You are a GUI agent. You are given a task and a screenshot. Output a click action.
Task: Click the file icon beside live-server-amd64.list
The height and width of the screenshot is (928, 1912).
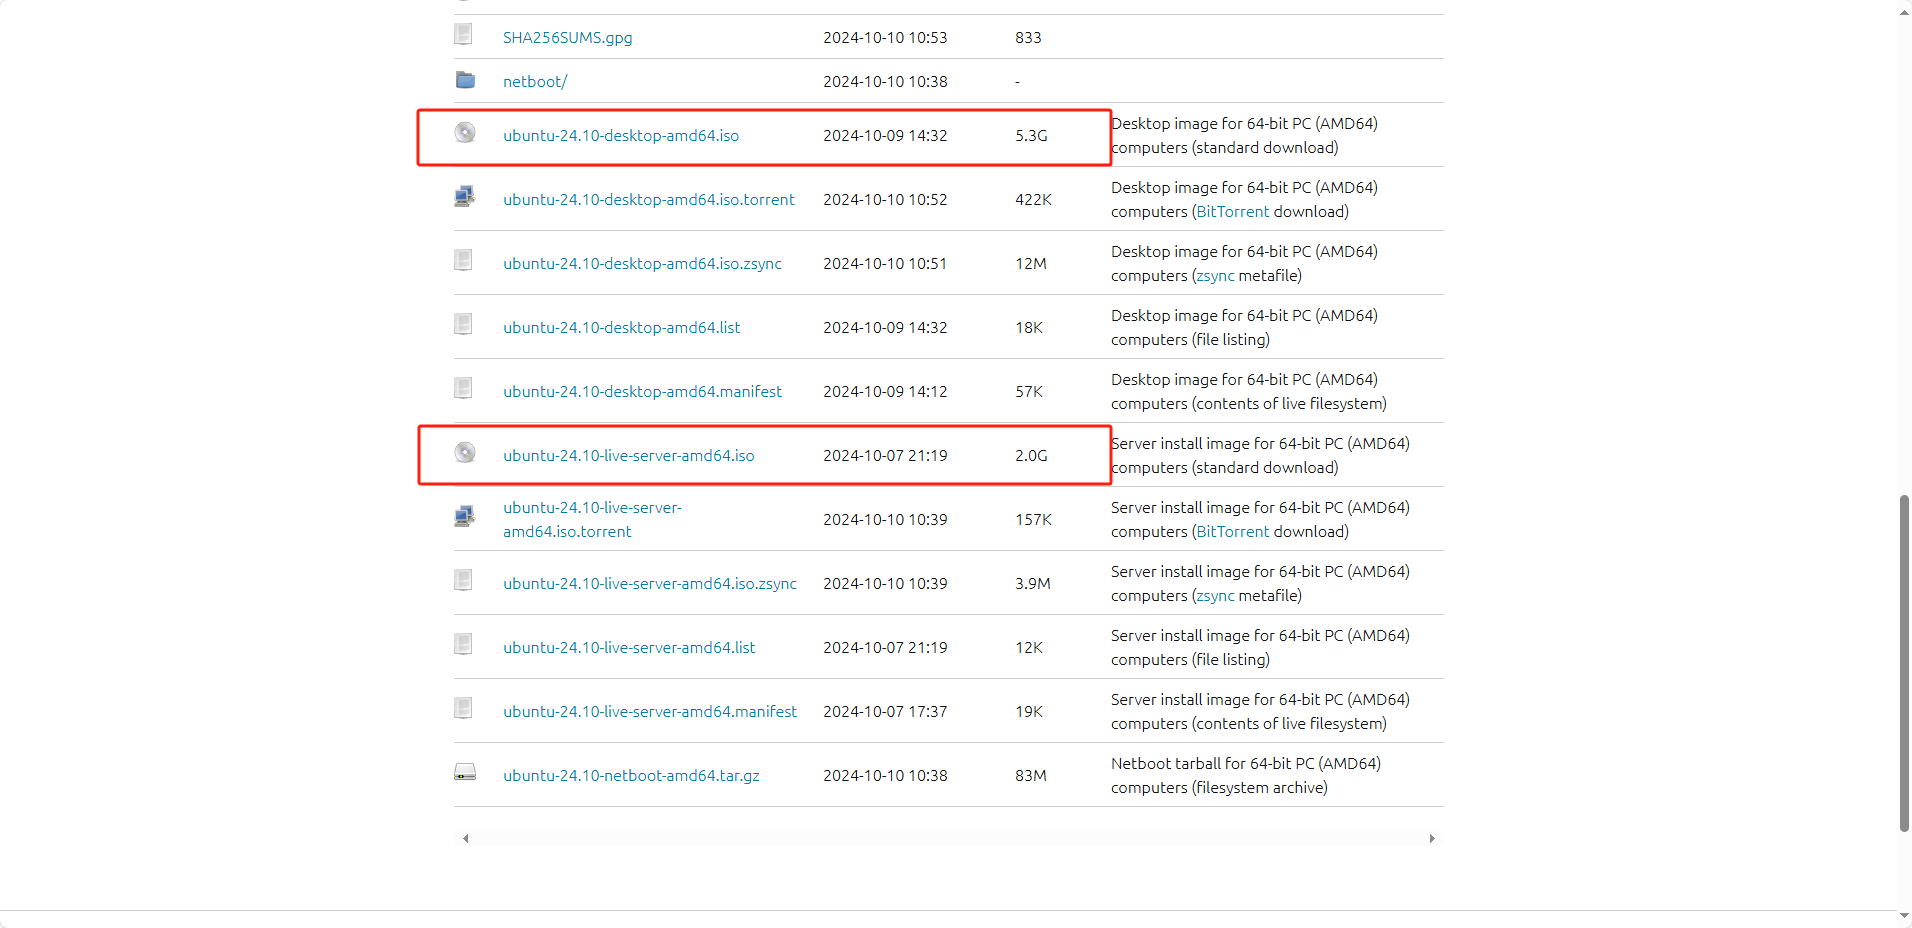coord(463,644)
